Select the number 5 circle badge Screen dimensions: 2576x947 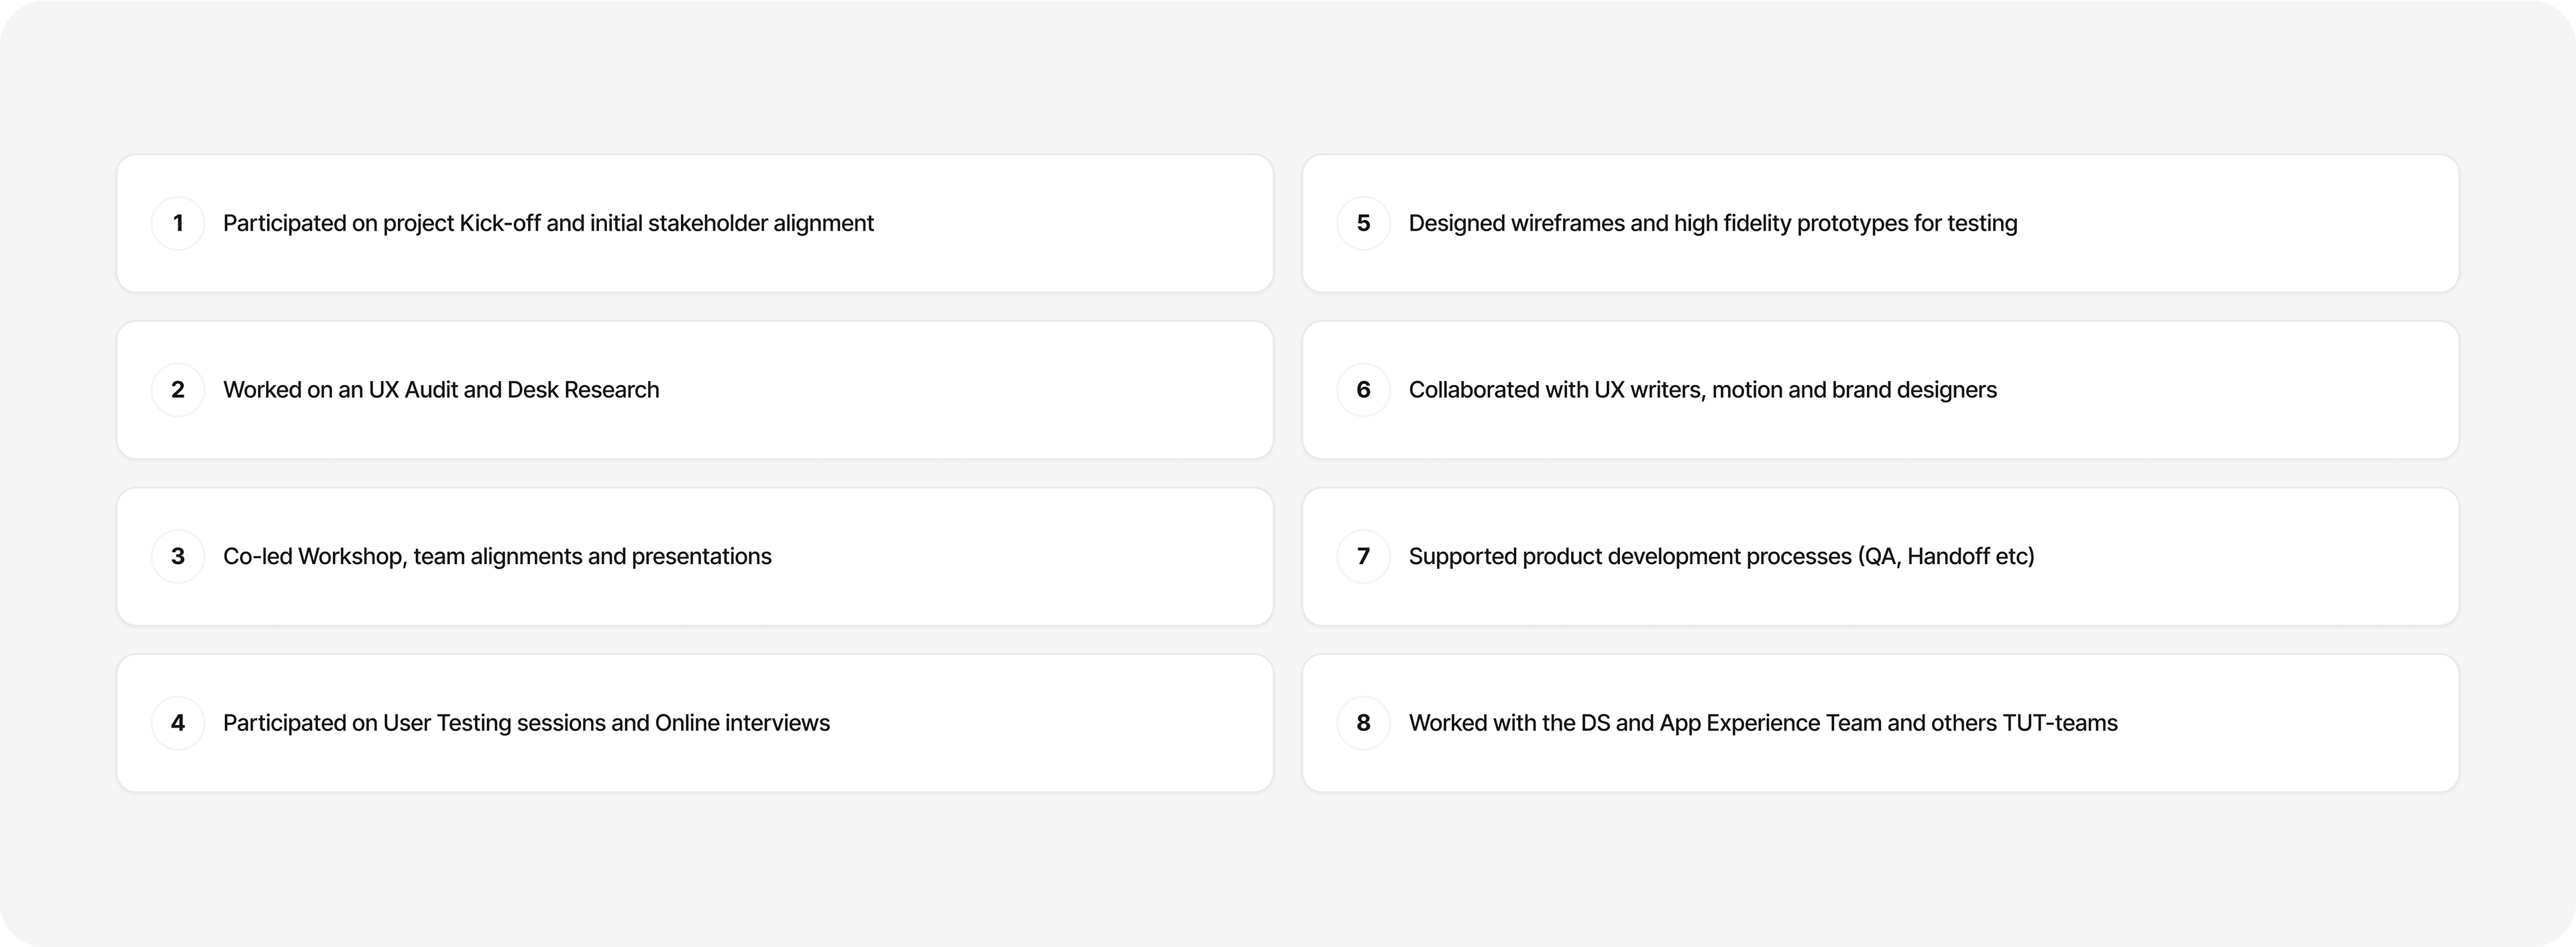[x=1363, y=223]
